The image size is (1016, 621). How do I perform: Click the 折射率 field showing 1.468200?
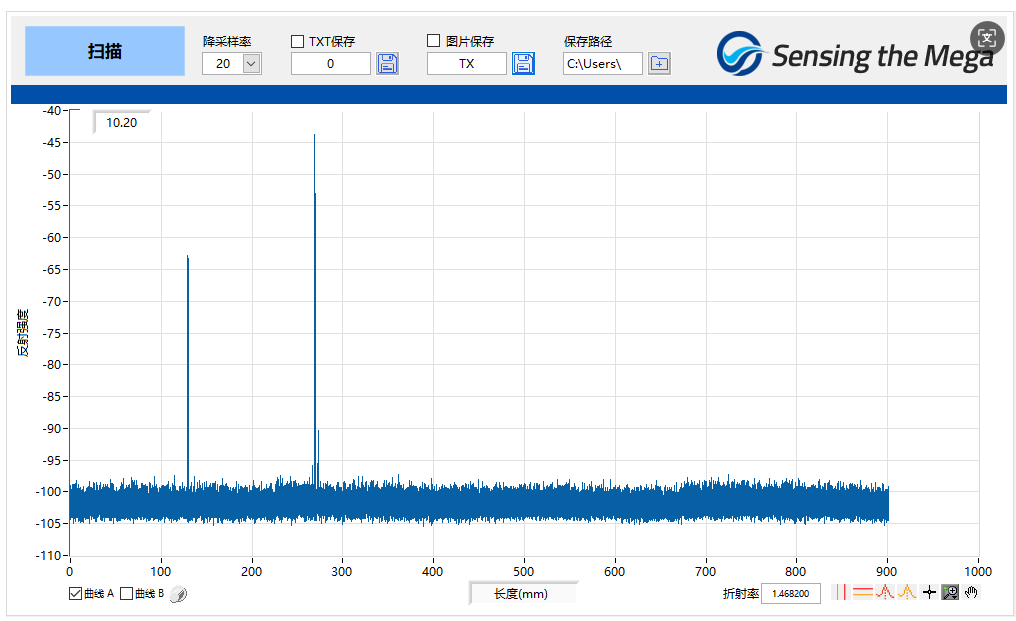[791, 593]
